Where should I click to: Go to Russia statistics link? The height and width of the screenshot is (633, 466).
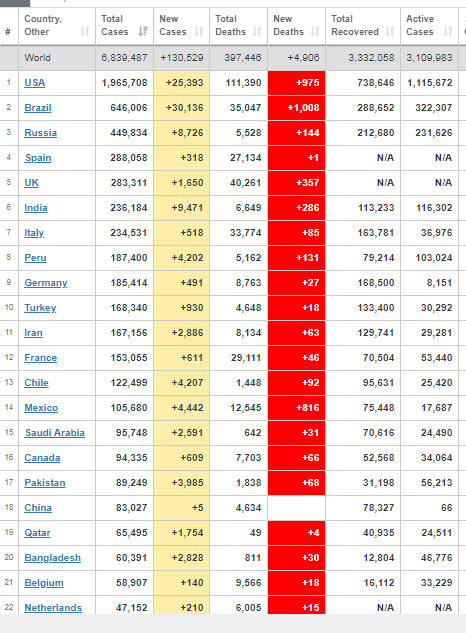[40, 133]
